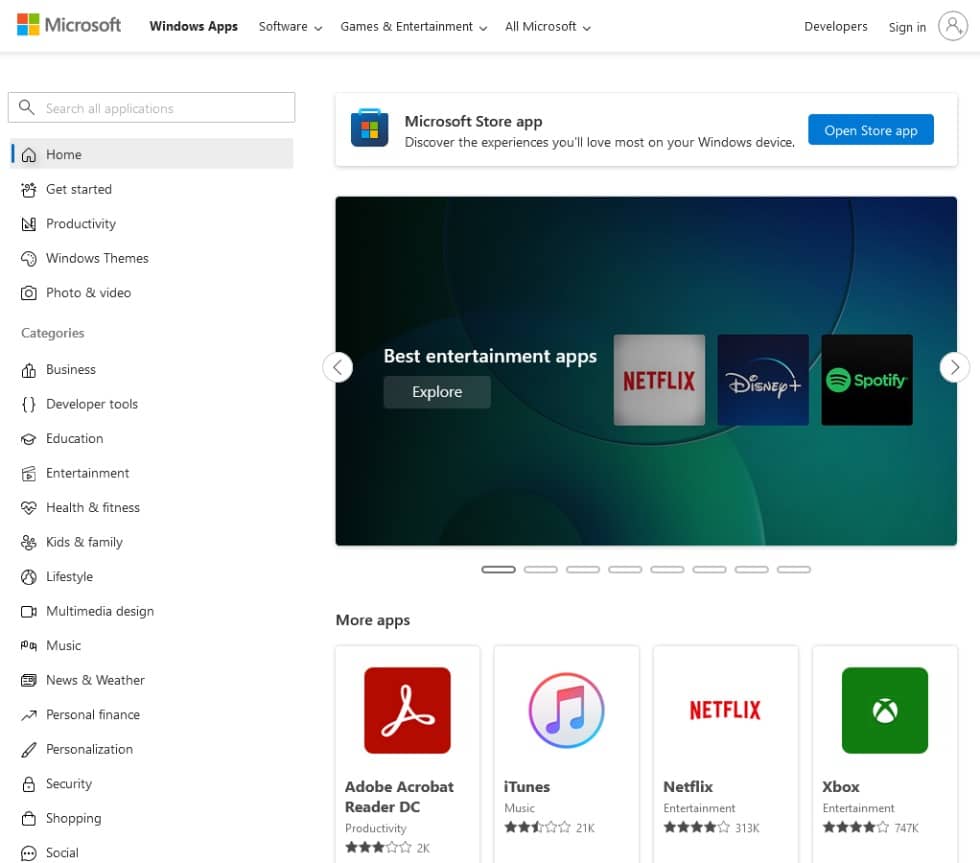This screenshot has height=863, width=980.
Task: Open the iTunes app card
Action: pyautogui.click(x=566, y=754)
